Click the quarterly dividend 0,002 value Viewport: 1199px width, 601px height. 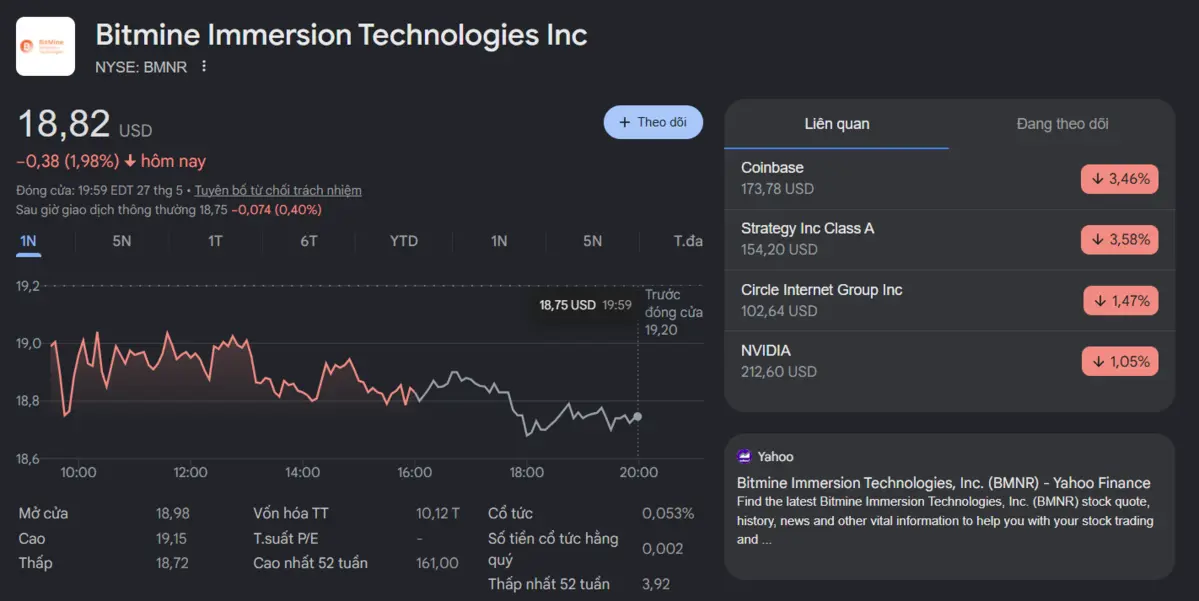point(662,548)
